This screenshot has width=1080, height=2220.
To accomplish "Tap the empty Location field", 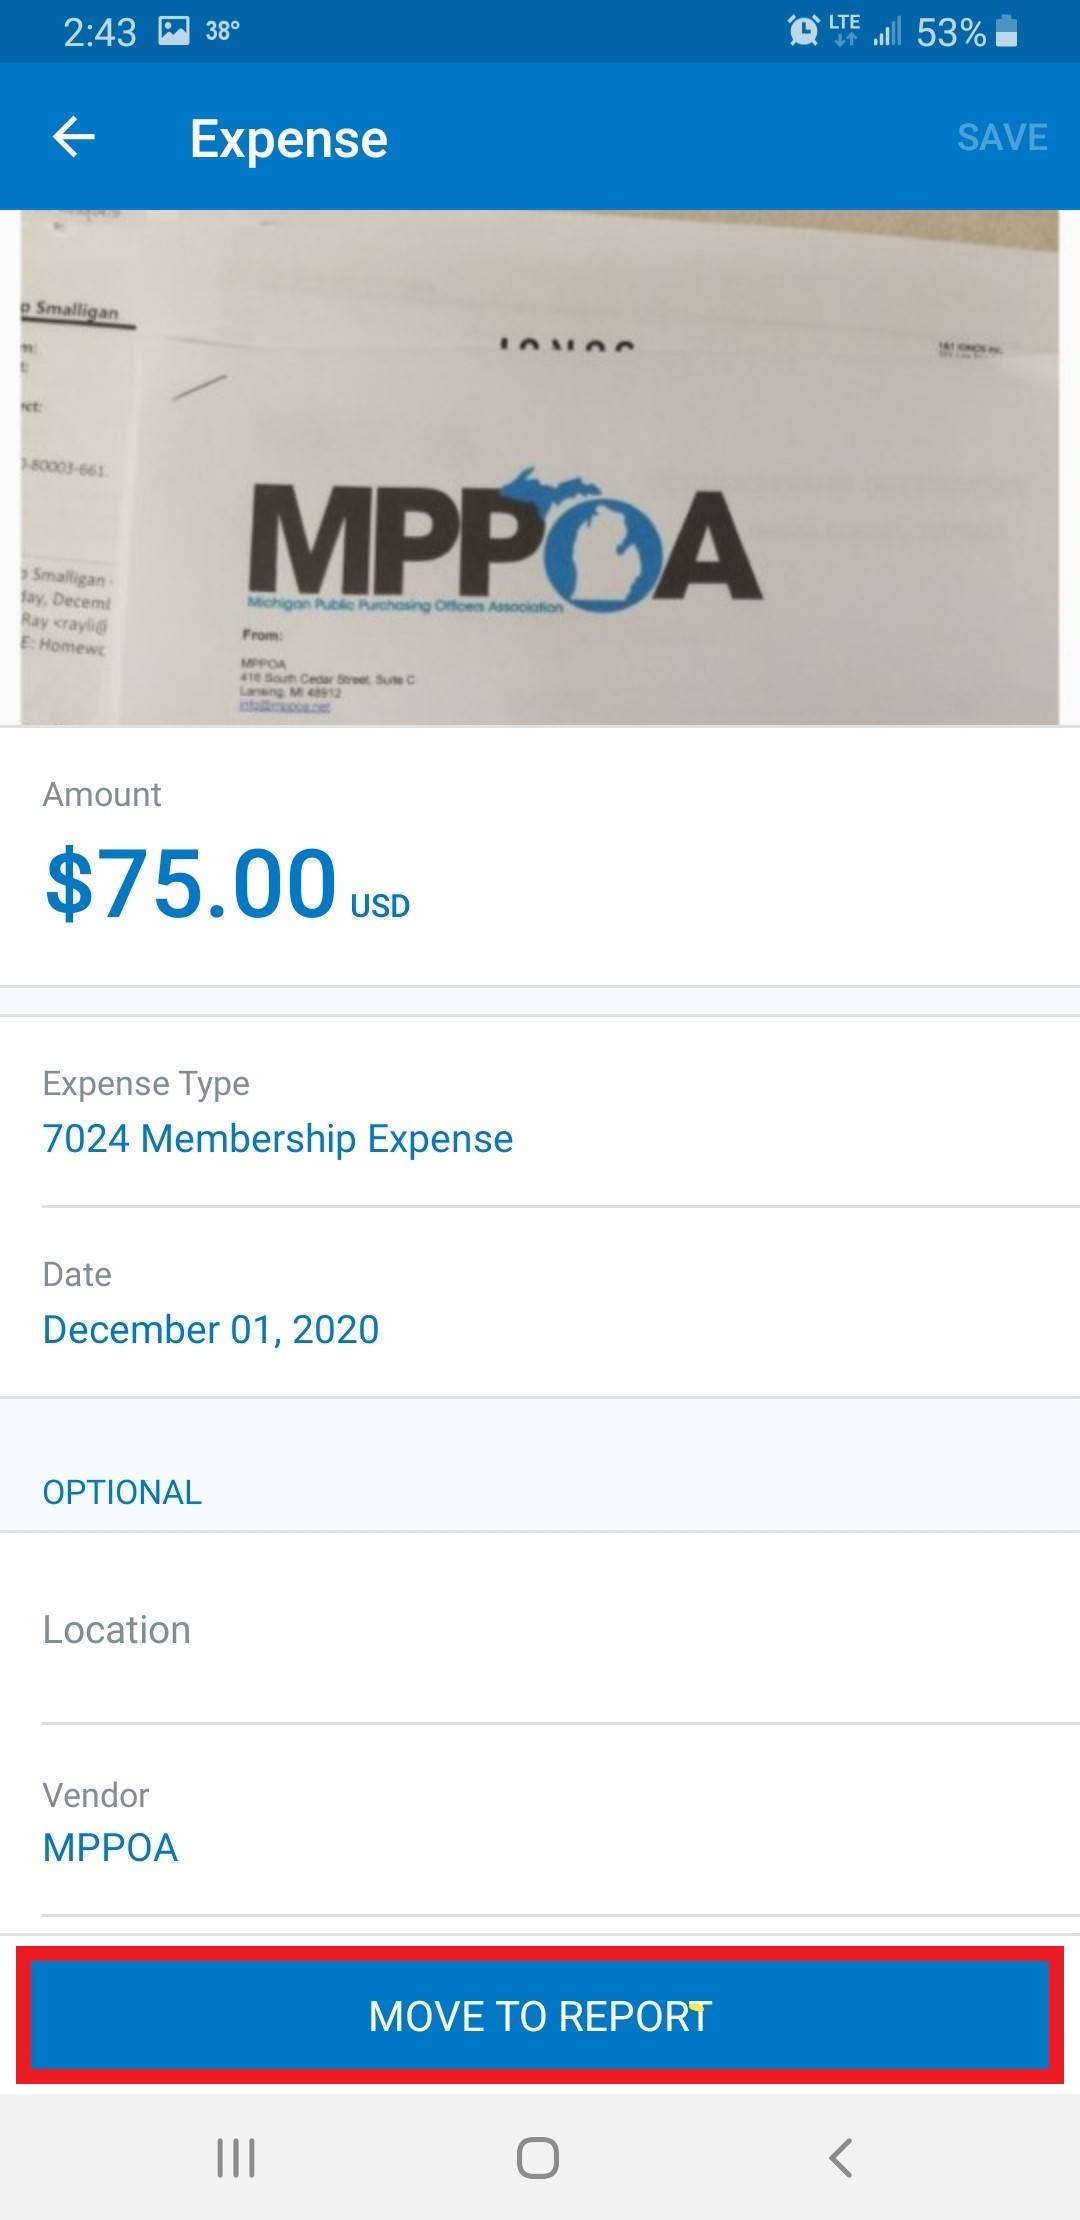I will (x=540, y=1632).
